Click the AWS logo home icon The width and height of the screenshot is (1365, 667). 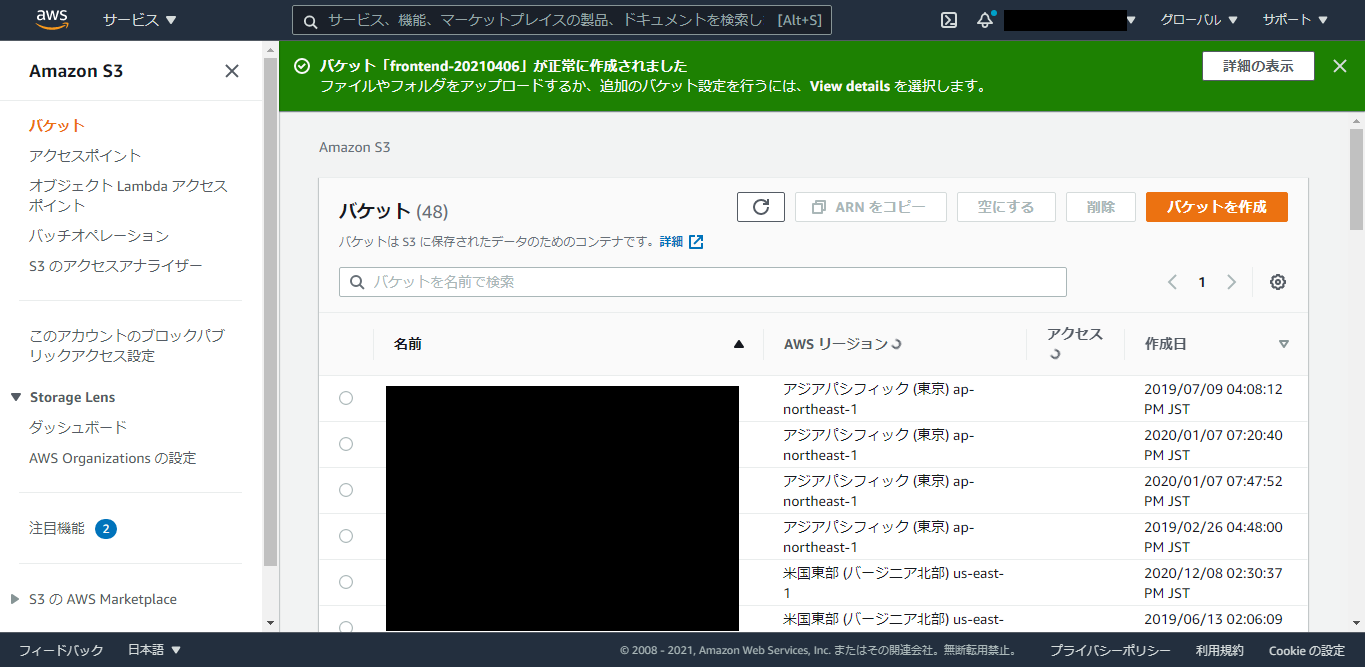coord(51,19)
